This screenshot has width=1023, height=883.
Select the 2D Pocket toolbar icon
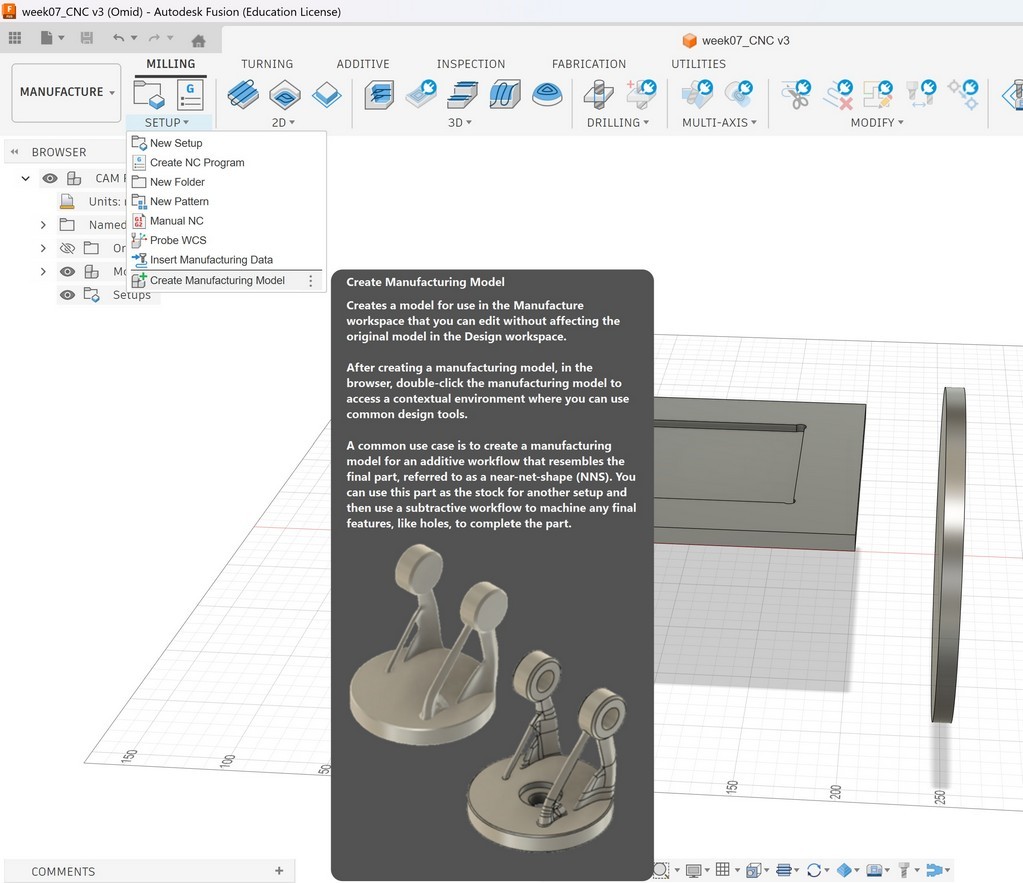(284, 96)
